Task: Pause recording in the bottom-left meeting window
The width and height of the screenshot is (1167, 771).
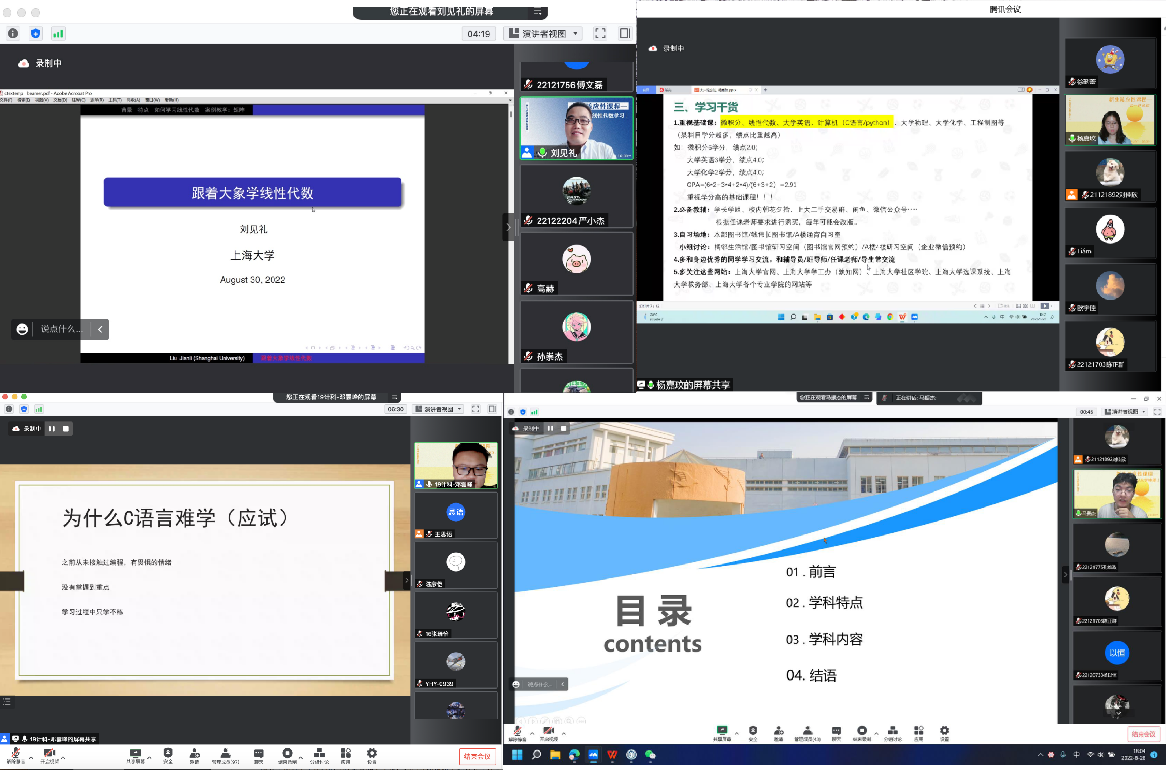Action: click(x=51, y=428)
